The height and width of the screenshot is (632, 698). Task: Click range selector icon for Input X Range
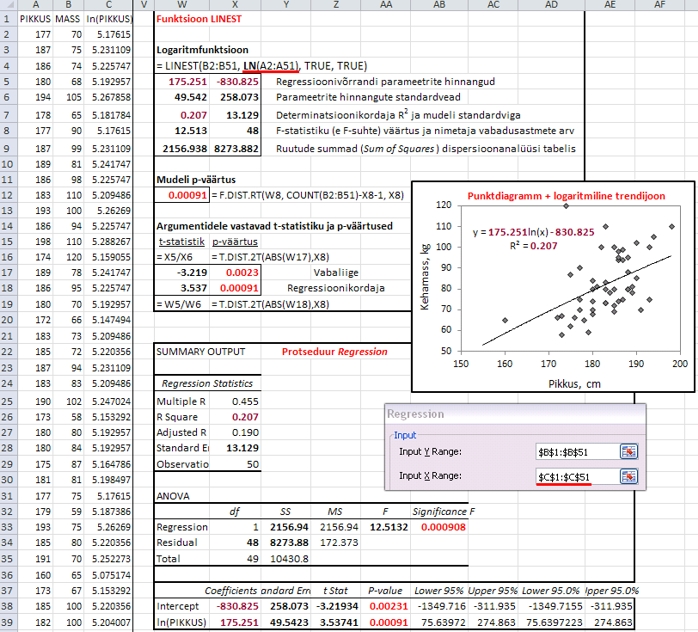(629, 477)
